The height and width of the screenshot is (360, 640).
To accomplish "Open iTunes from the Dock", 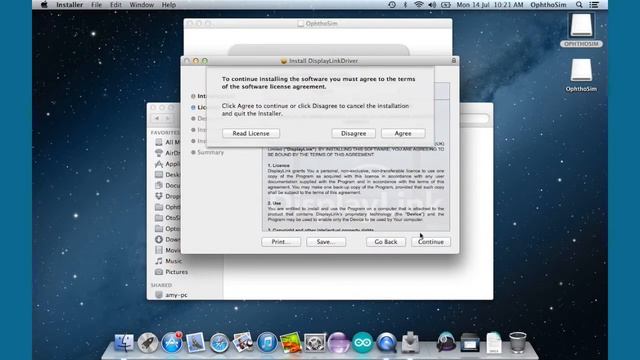I will click(x=267, y=342).
